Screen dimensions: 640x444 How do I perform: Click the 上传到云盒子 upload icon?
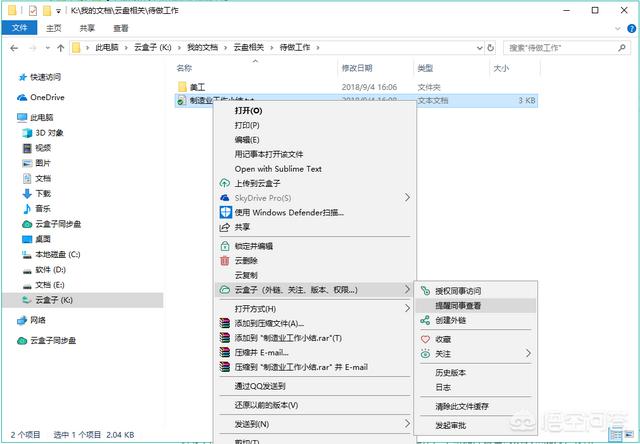click(224, 183)
